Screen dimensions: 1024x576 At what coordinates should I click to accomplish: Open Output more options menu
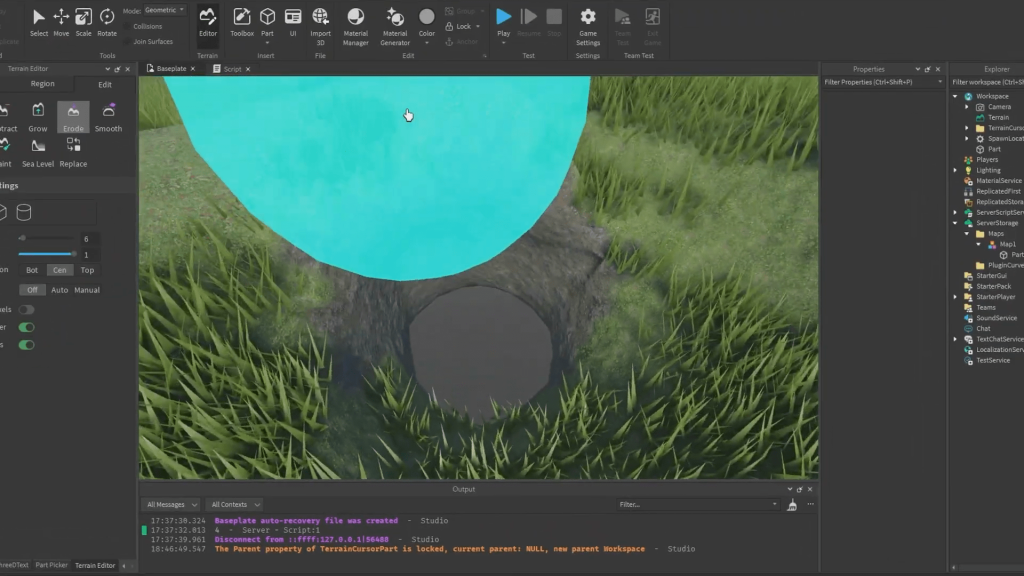(x=810, y=504)
